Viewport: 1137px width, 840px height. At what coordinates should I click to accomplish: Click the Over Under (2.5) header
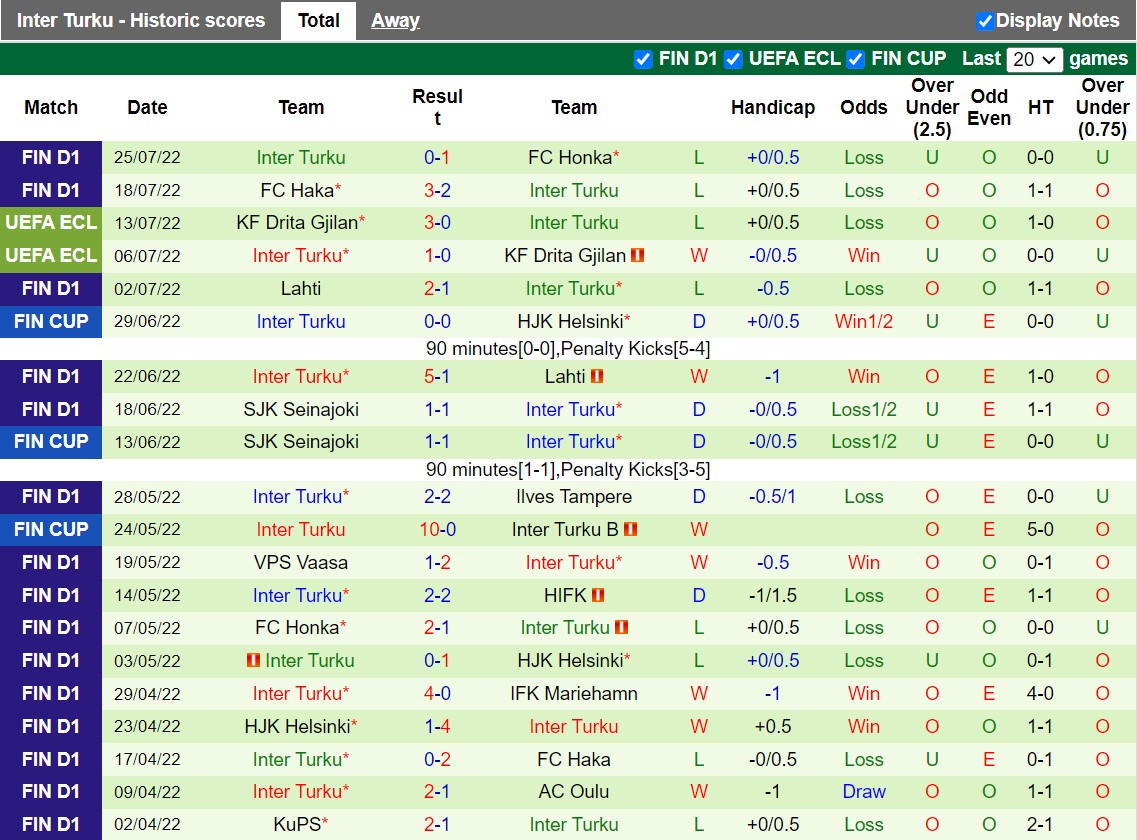(x=932, y=107)
